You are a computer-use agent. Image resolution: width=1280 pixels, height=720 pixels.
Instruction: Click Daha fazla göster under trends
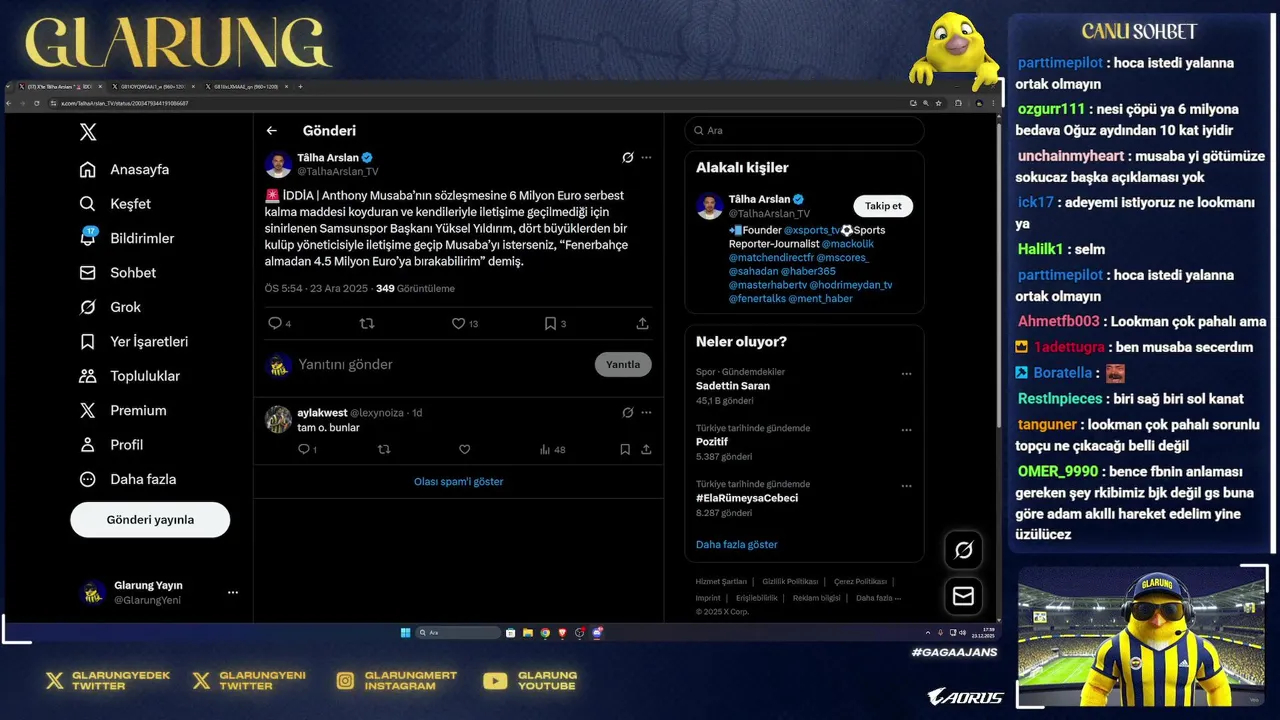pos(736,544)
